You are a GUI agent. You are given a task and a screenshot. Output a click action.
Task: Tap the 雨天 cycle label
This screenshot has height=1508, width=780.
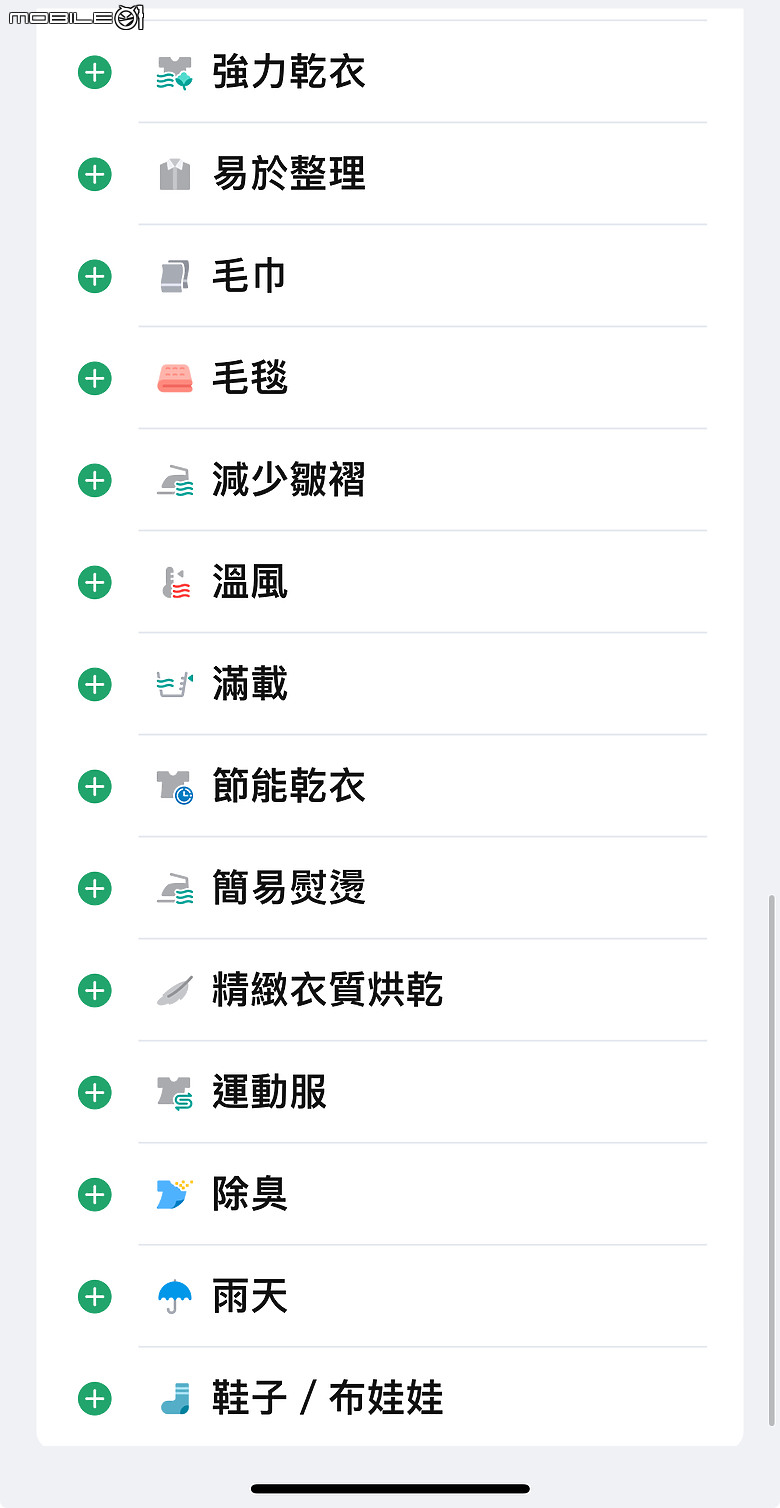pos(250,1297)
